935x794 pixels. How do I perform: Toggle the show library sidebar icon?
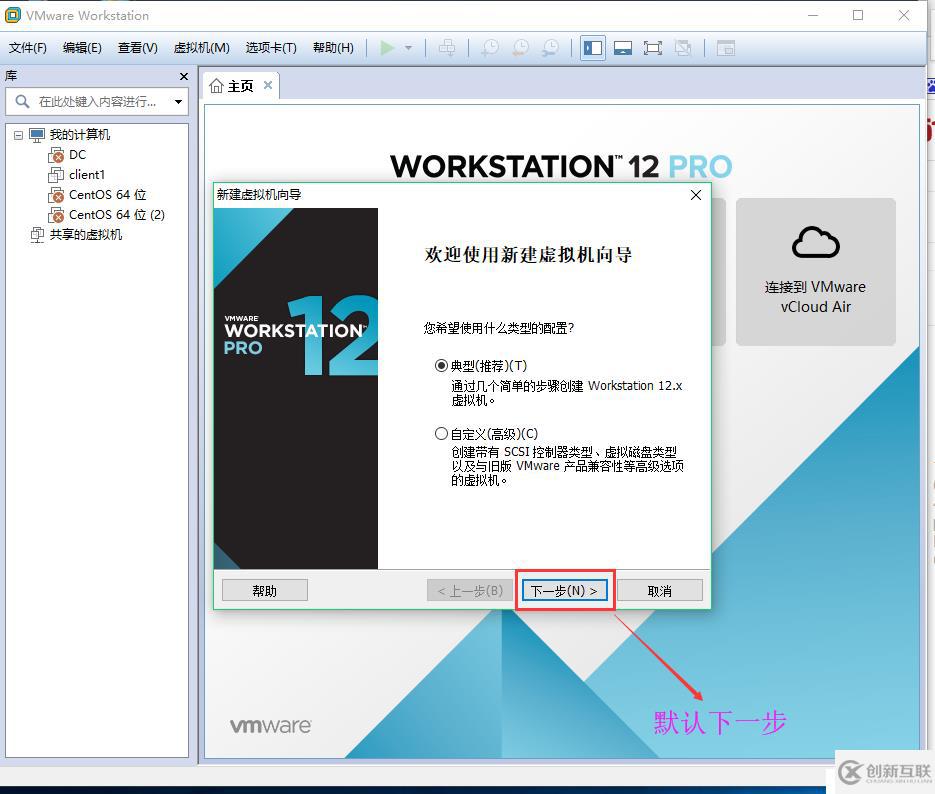pos(593,48)
